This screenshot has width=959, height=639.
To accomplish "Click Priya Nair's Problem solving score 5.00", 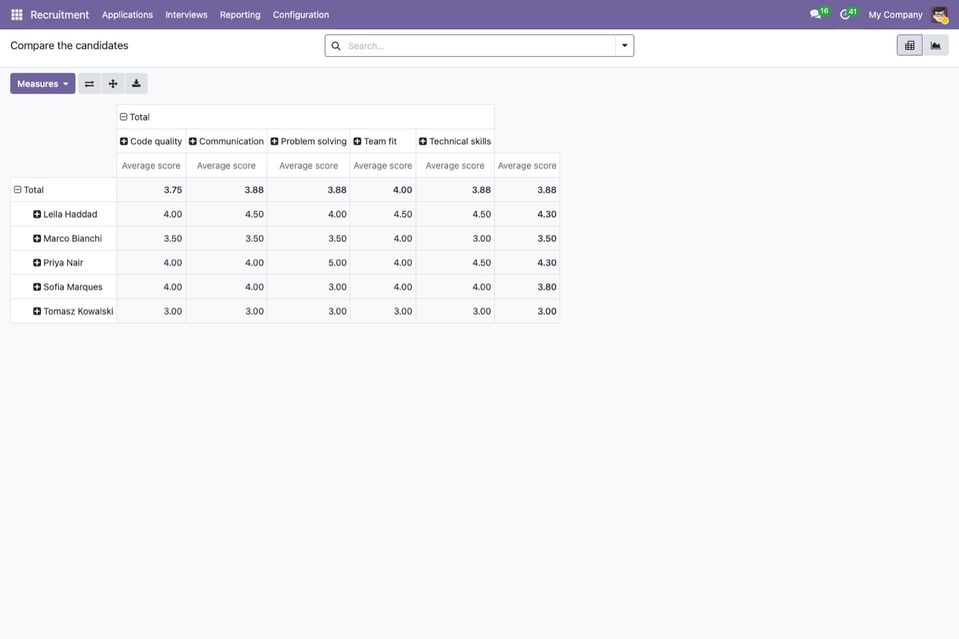I will point(308,263).
